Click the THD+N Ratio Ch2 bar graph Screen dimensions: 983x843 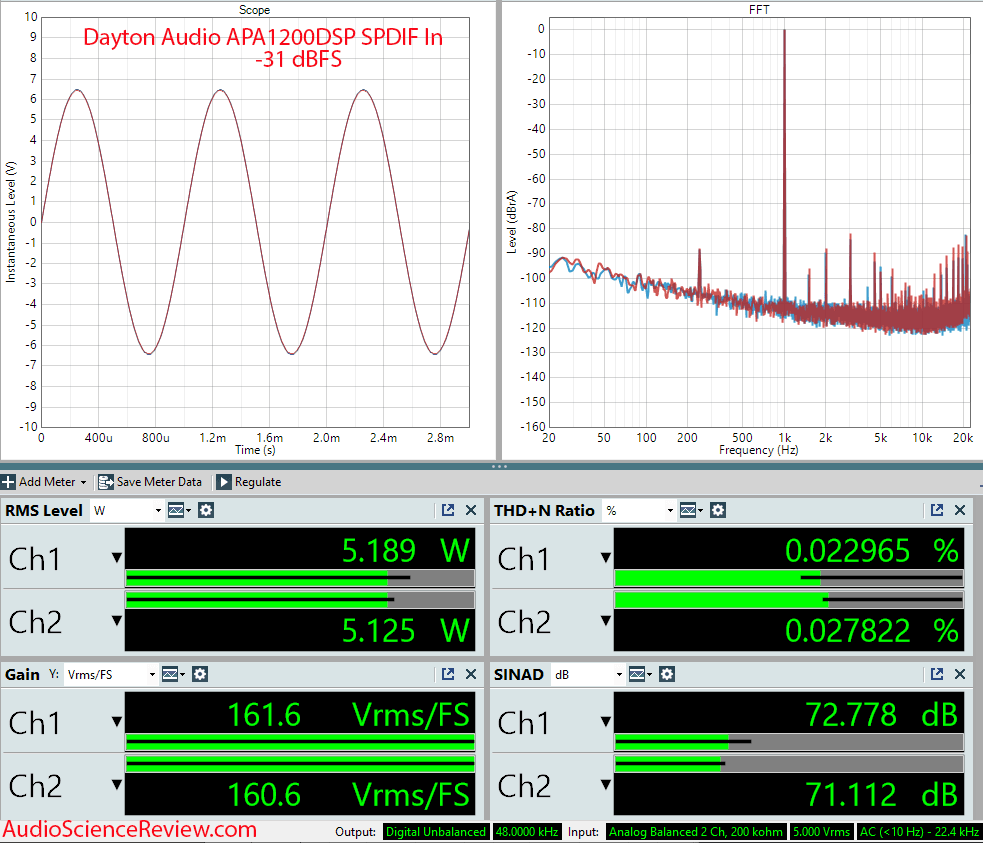(789, 600)
